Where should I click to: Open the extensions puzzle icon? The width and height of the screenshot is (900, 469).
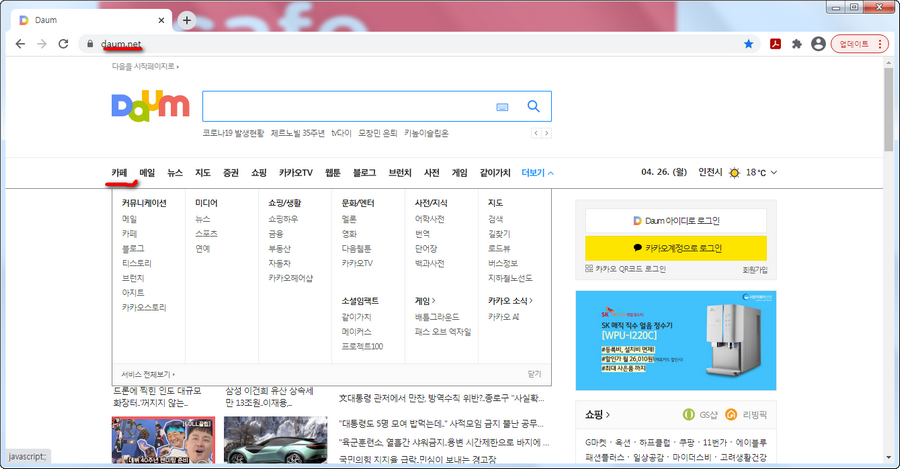(797, 44)
